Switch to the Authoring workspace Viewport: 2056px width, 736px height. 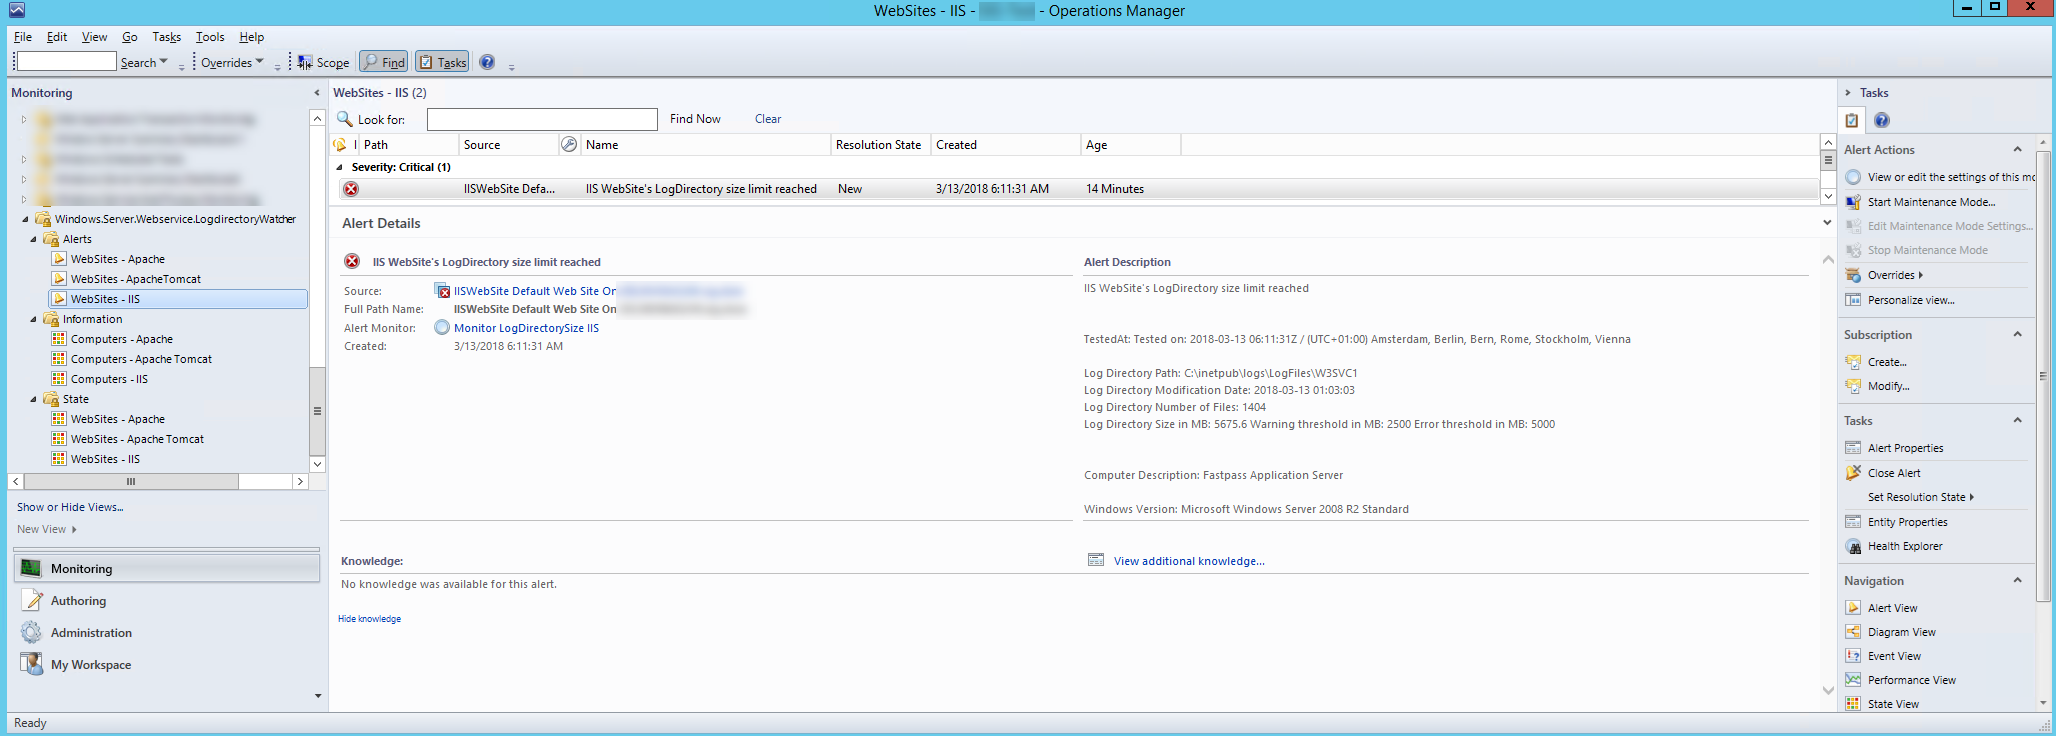coord(78,601)
